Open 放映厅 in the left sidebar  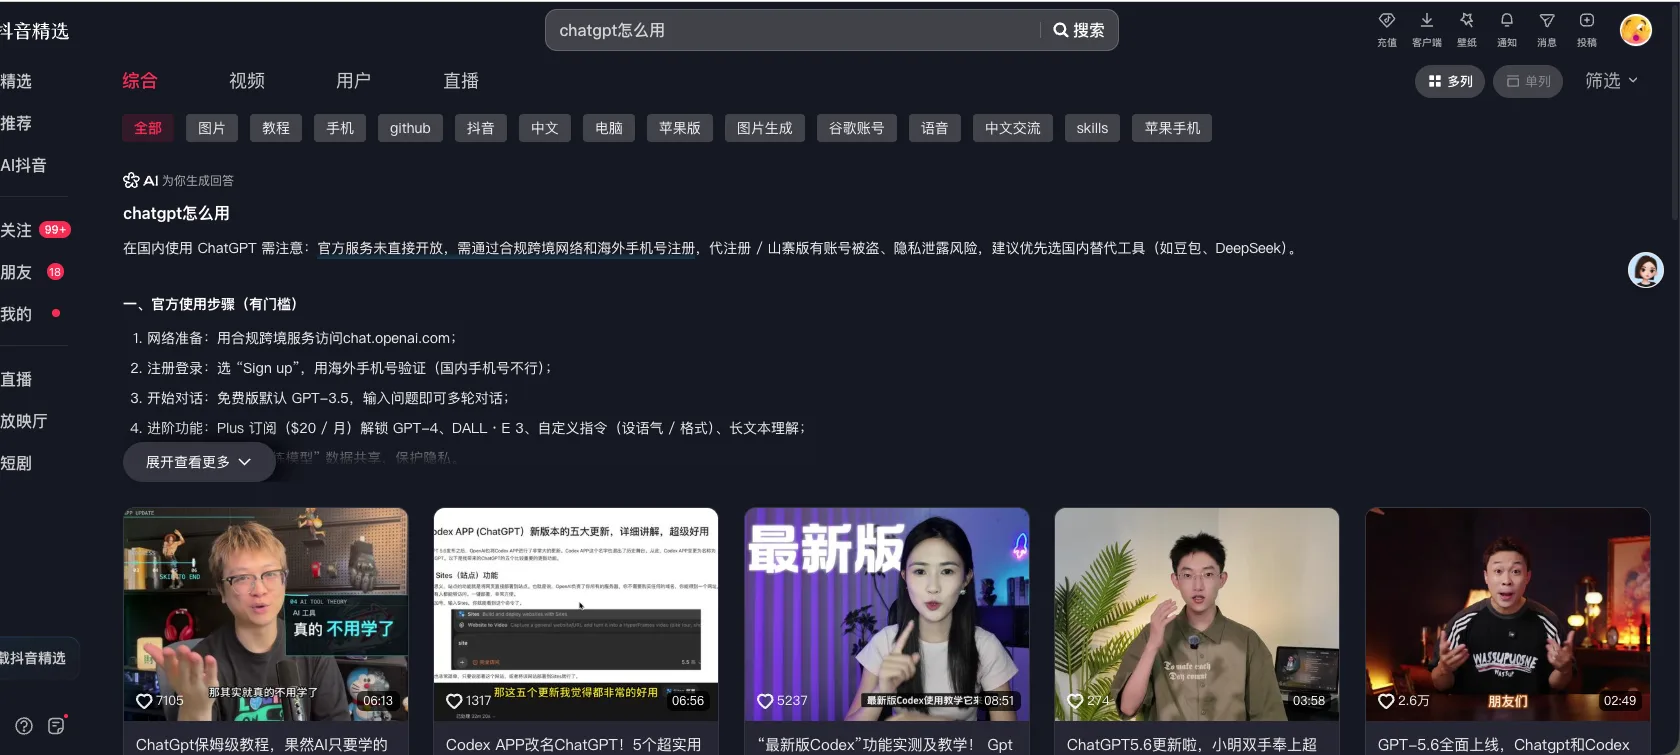point(24,421)
